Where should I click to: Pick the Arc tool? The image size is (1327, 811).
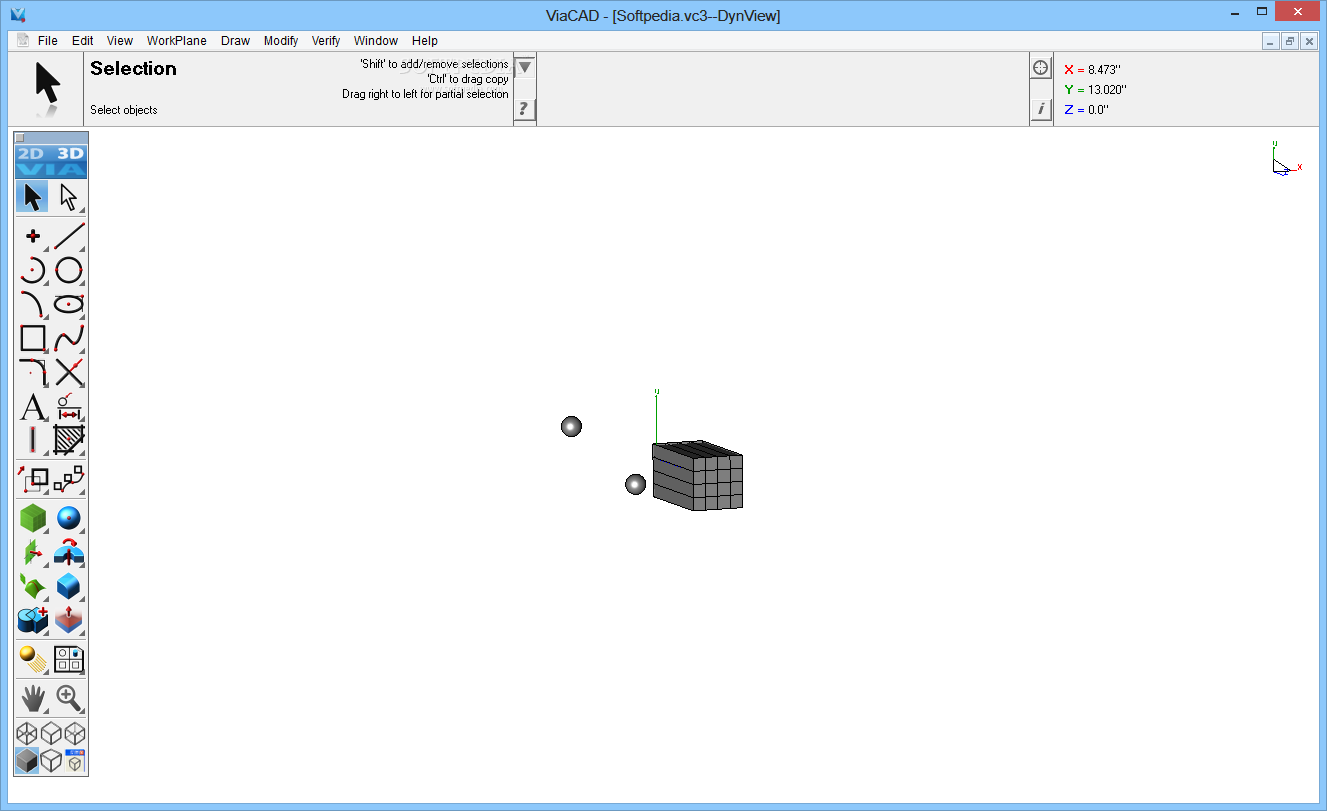(33, 270)
